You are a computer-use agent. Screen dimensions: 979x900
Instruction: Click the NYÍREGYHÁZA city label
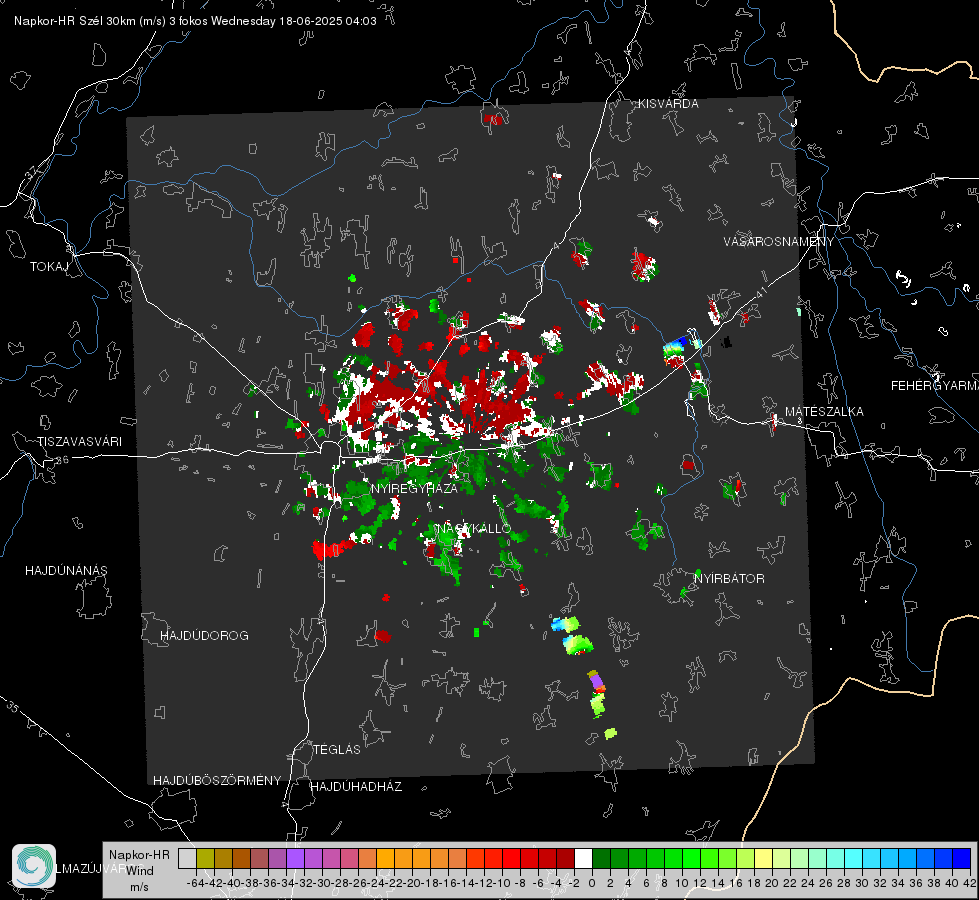point(414,488)
